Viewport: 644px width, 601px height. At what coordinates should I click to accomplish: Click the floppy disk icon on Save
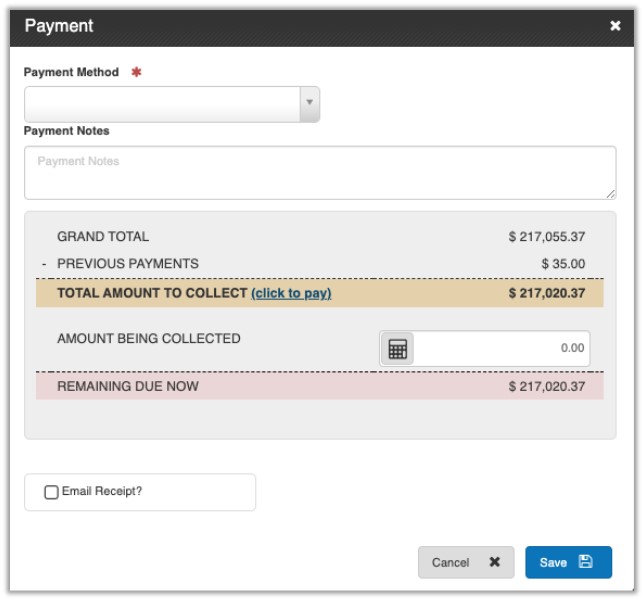tap(586, 562)
